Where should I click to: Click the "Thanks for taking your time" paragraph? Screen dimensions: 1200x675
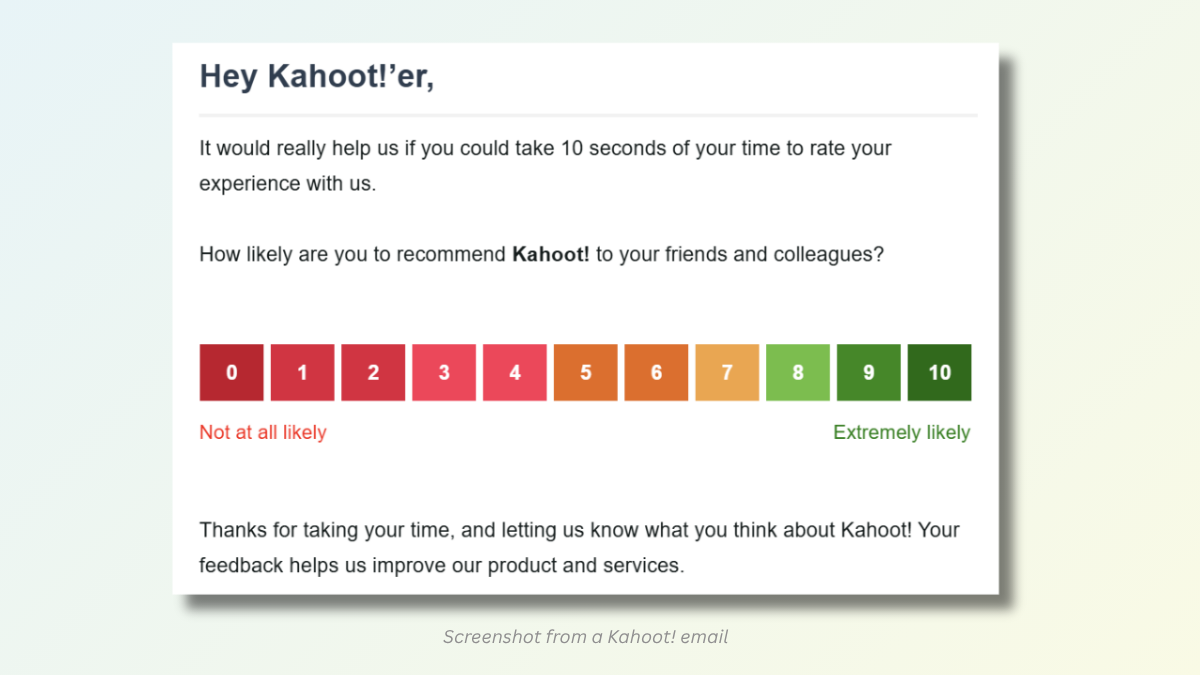[579, 530]
